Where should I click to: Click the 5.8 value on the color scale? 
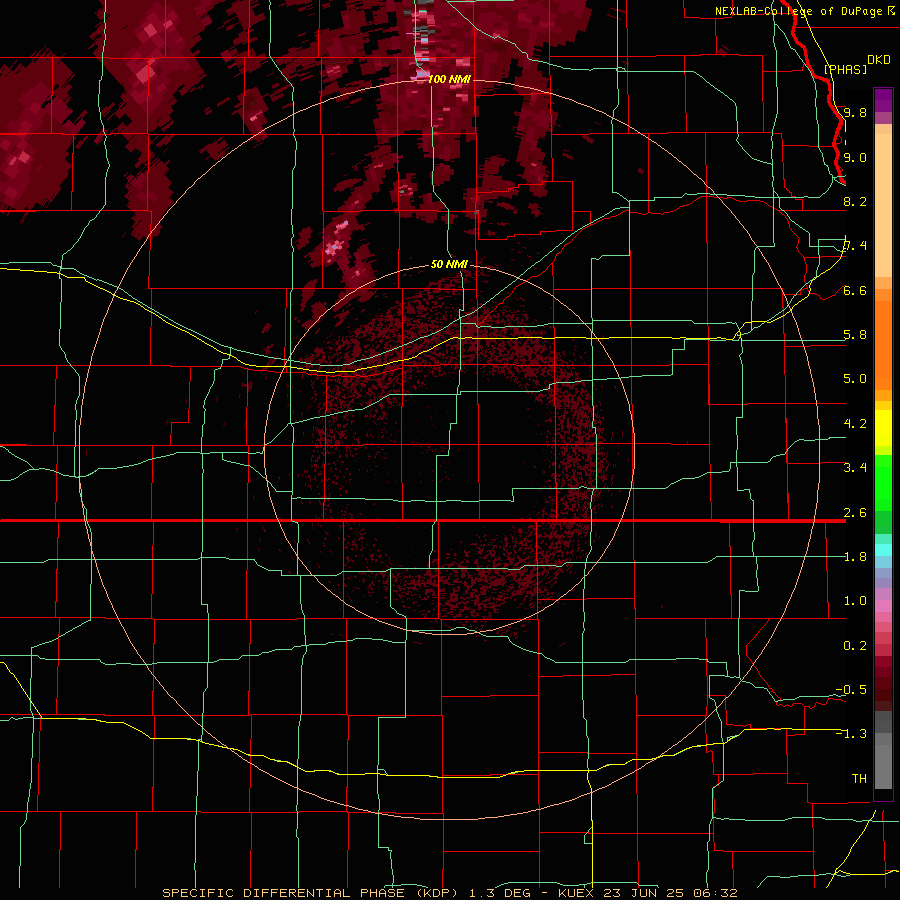[855, 335]
